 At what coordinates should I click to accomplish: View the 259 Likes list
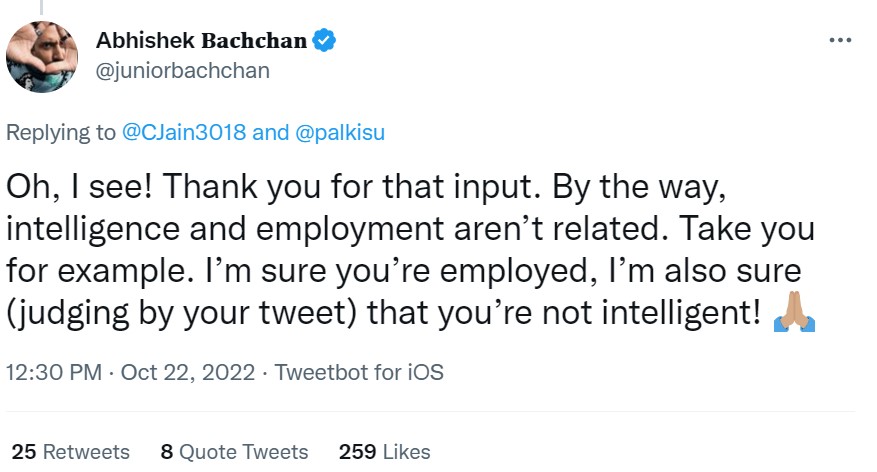[385, 451]
